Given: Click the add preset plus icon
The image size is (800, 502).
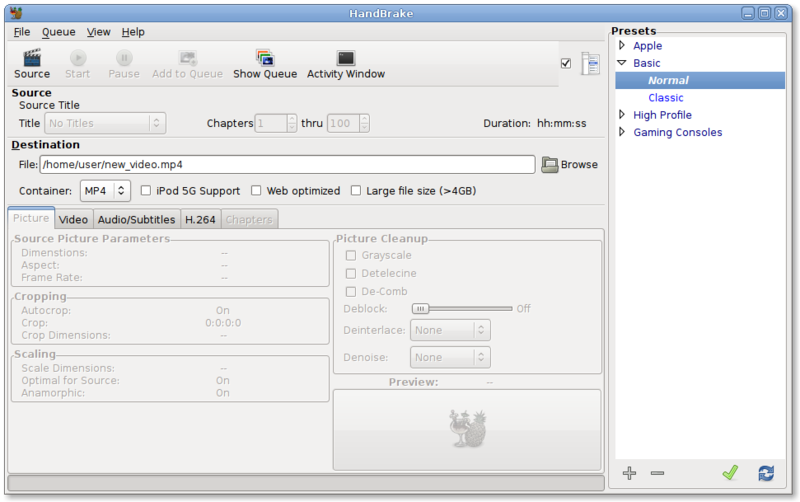Looking at the screenshot, I should pyautogui.click(x=629, y=473).
